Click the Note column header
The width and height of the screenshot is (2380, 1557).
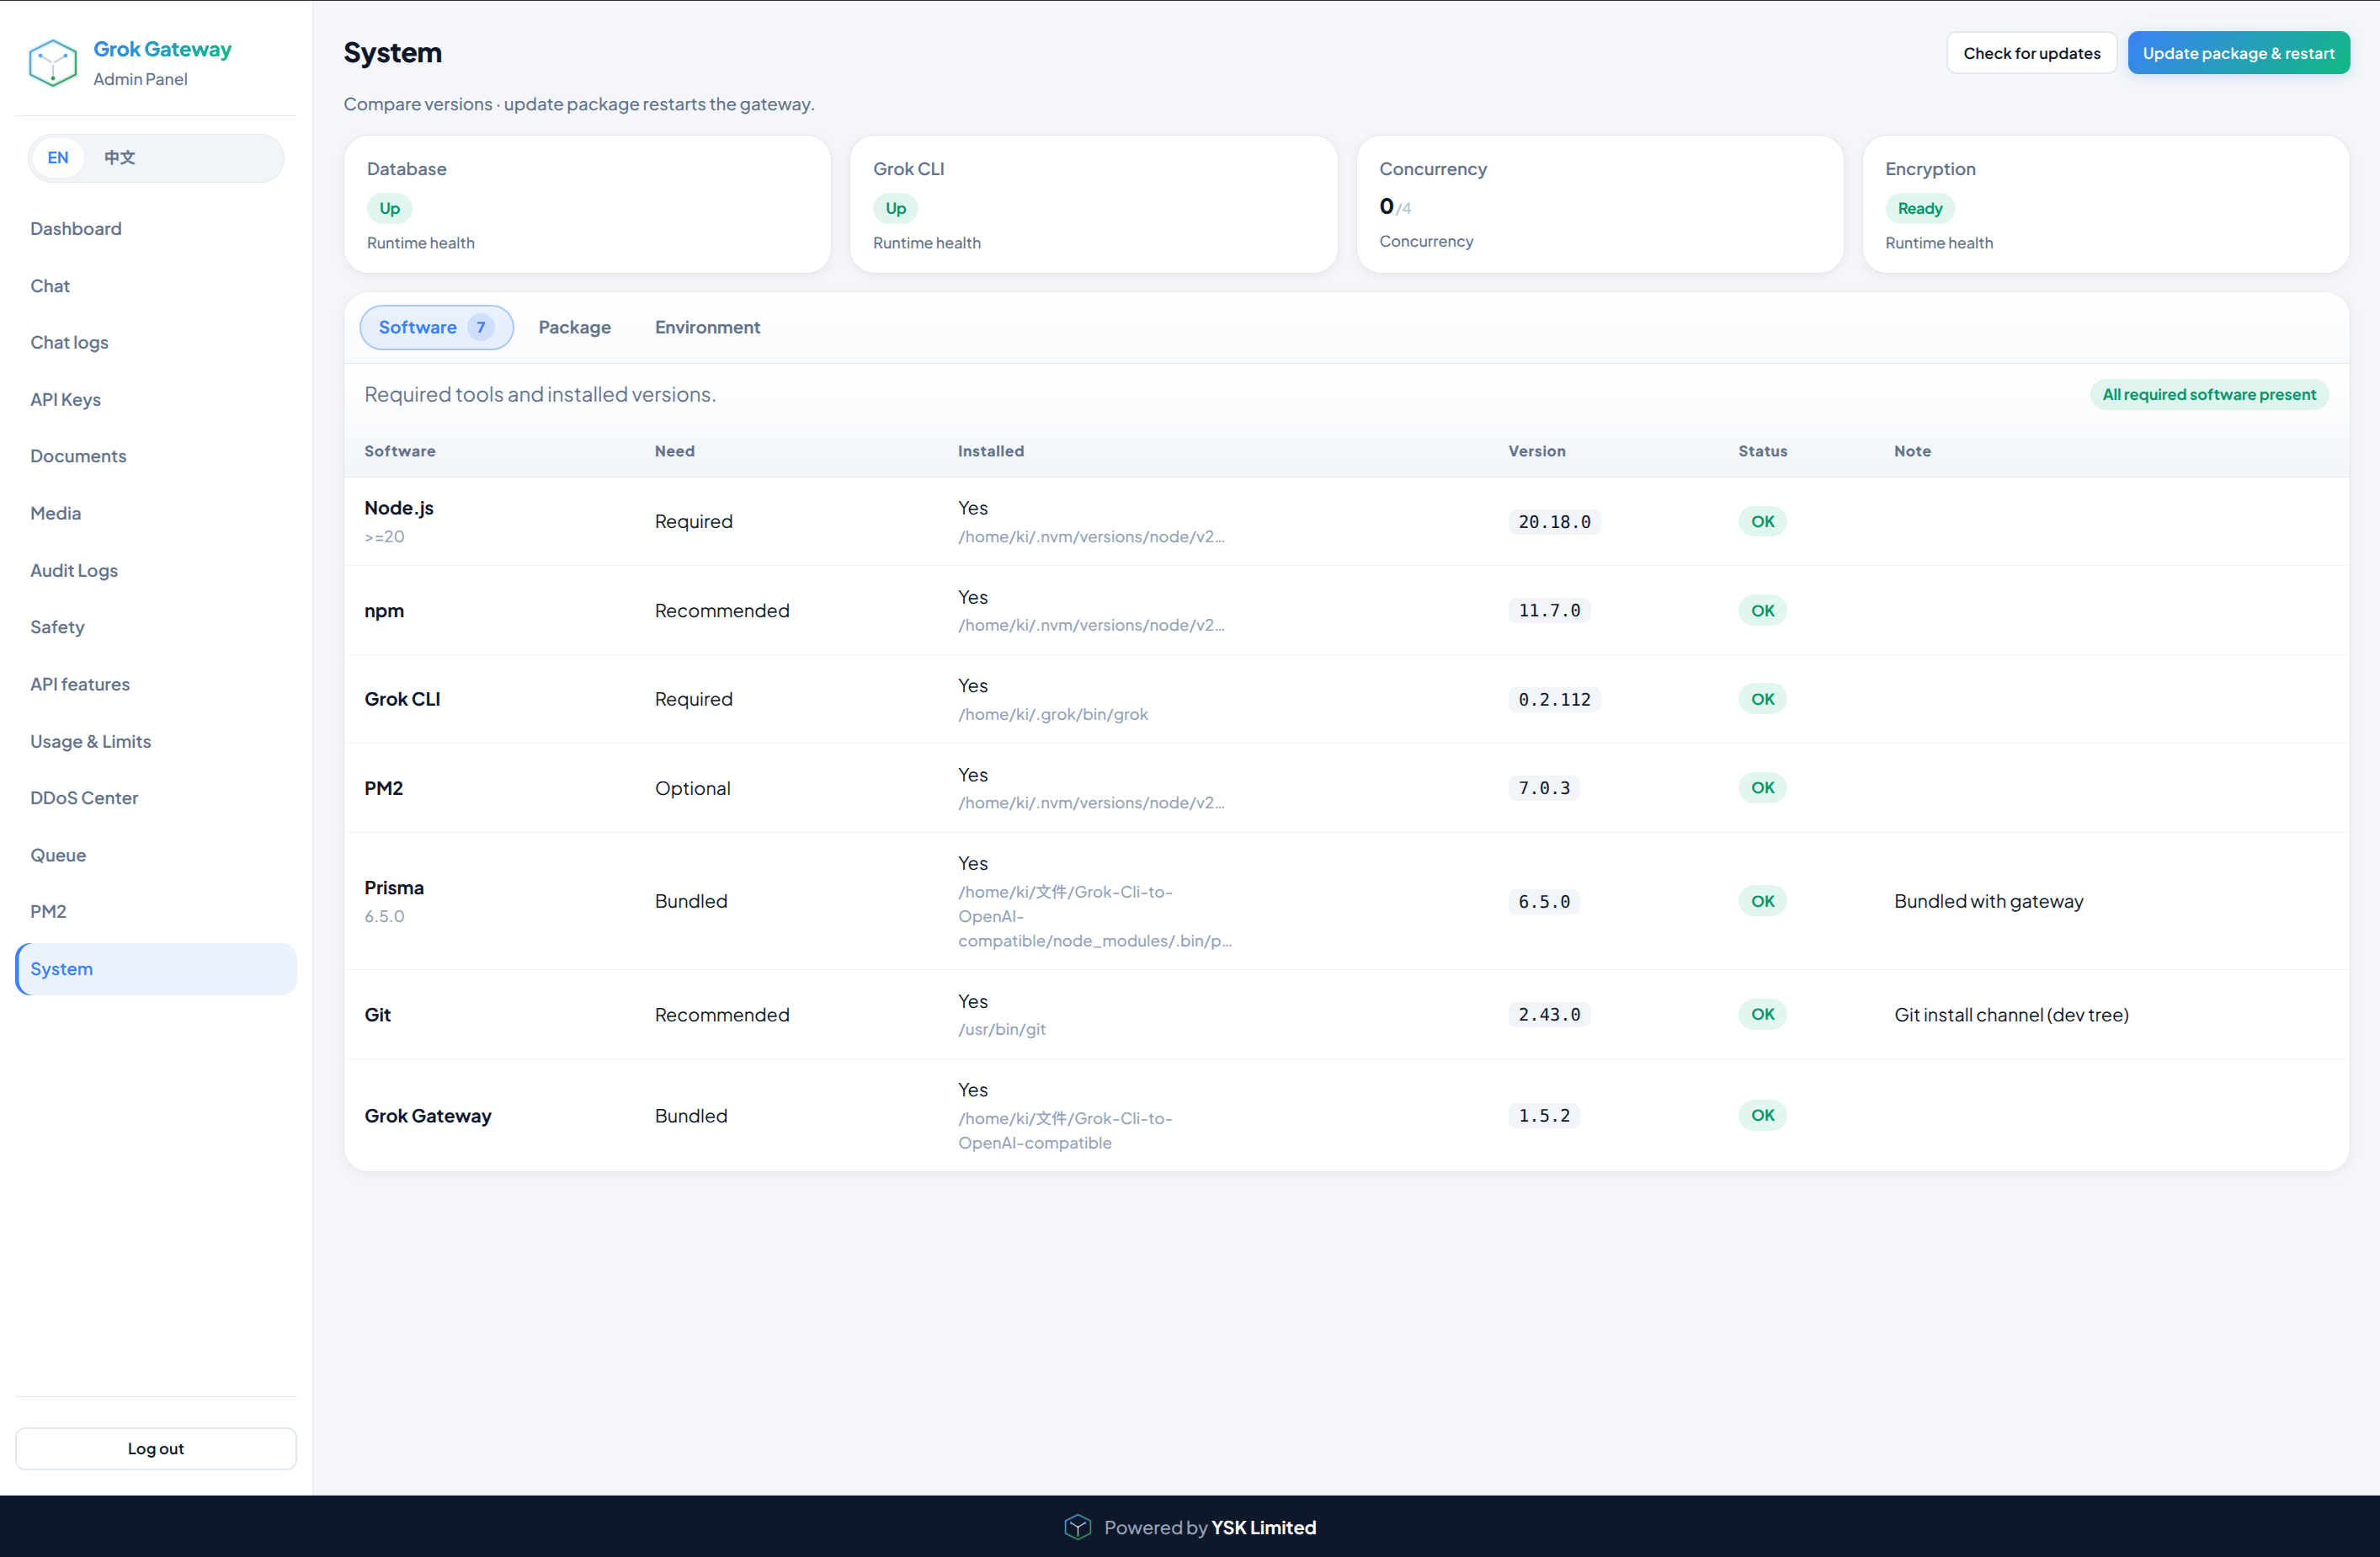point(1912,452)
